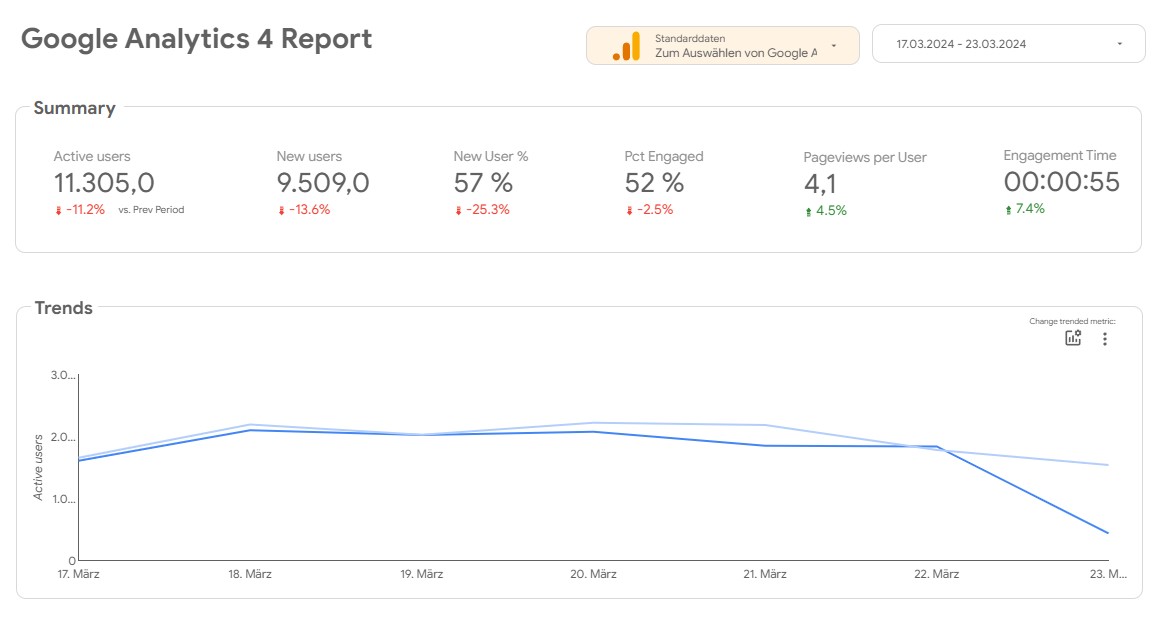Click the red down arrow beside -13.6%
1169x643 pixels.
(281, 211)
